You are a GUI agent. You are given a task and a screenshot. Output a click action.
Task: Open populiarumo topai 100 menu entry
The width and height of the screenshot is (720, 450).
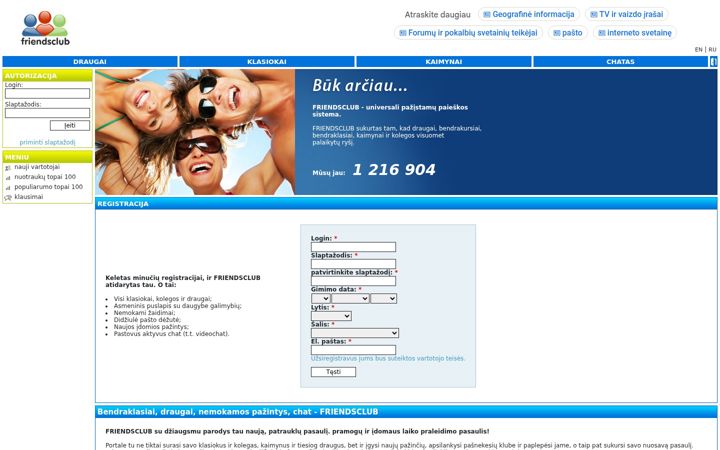click(49, 187)
